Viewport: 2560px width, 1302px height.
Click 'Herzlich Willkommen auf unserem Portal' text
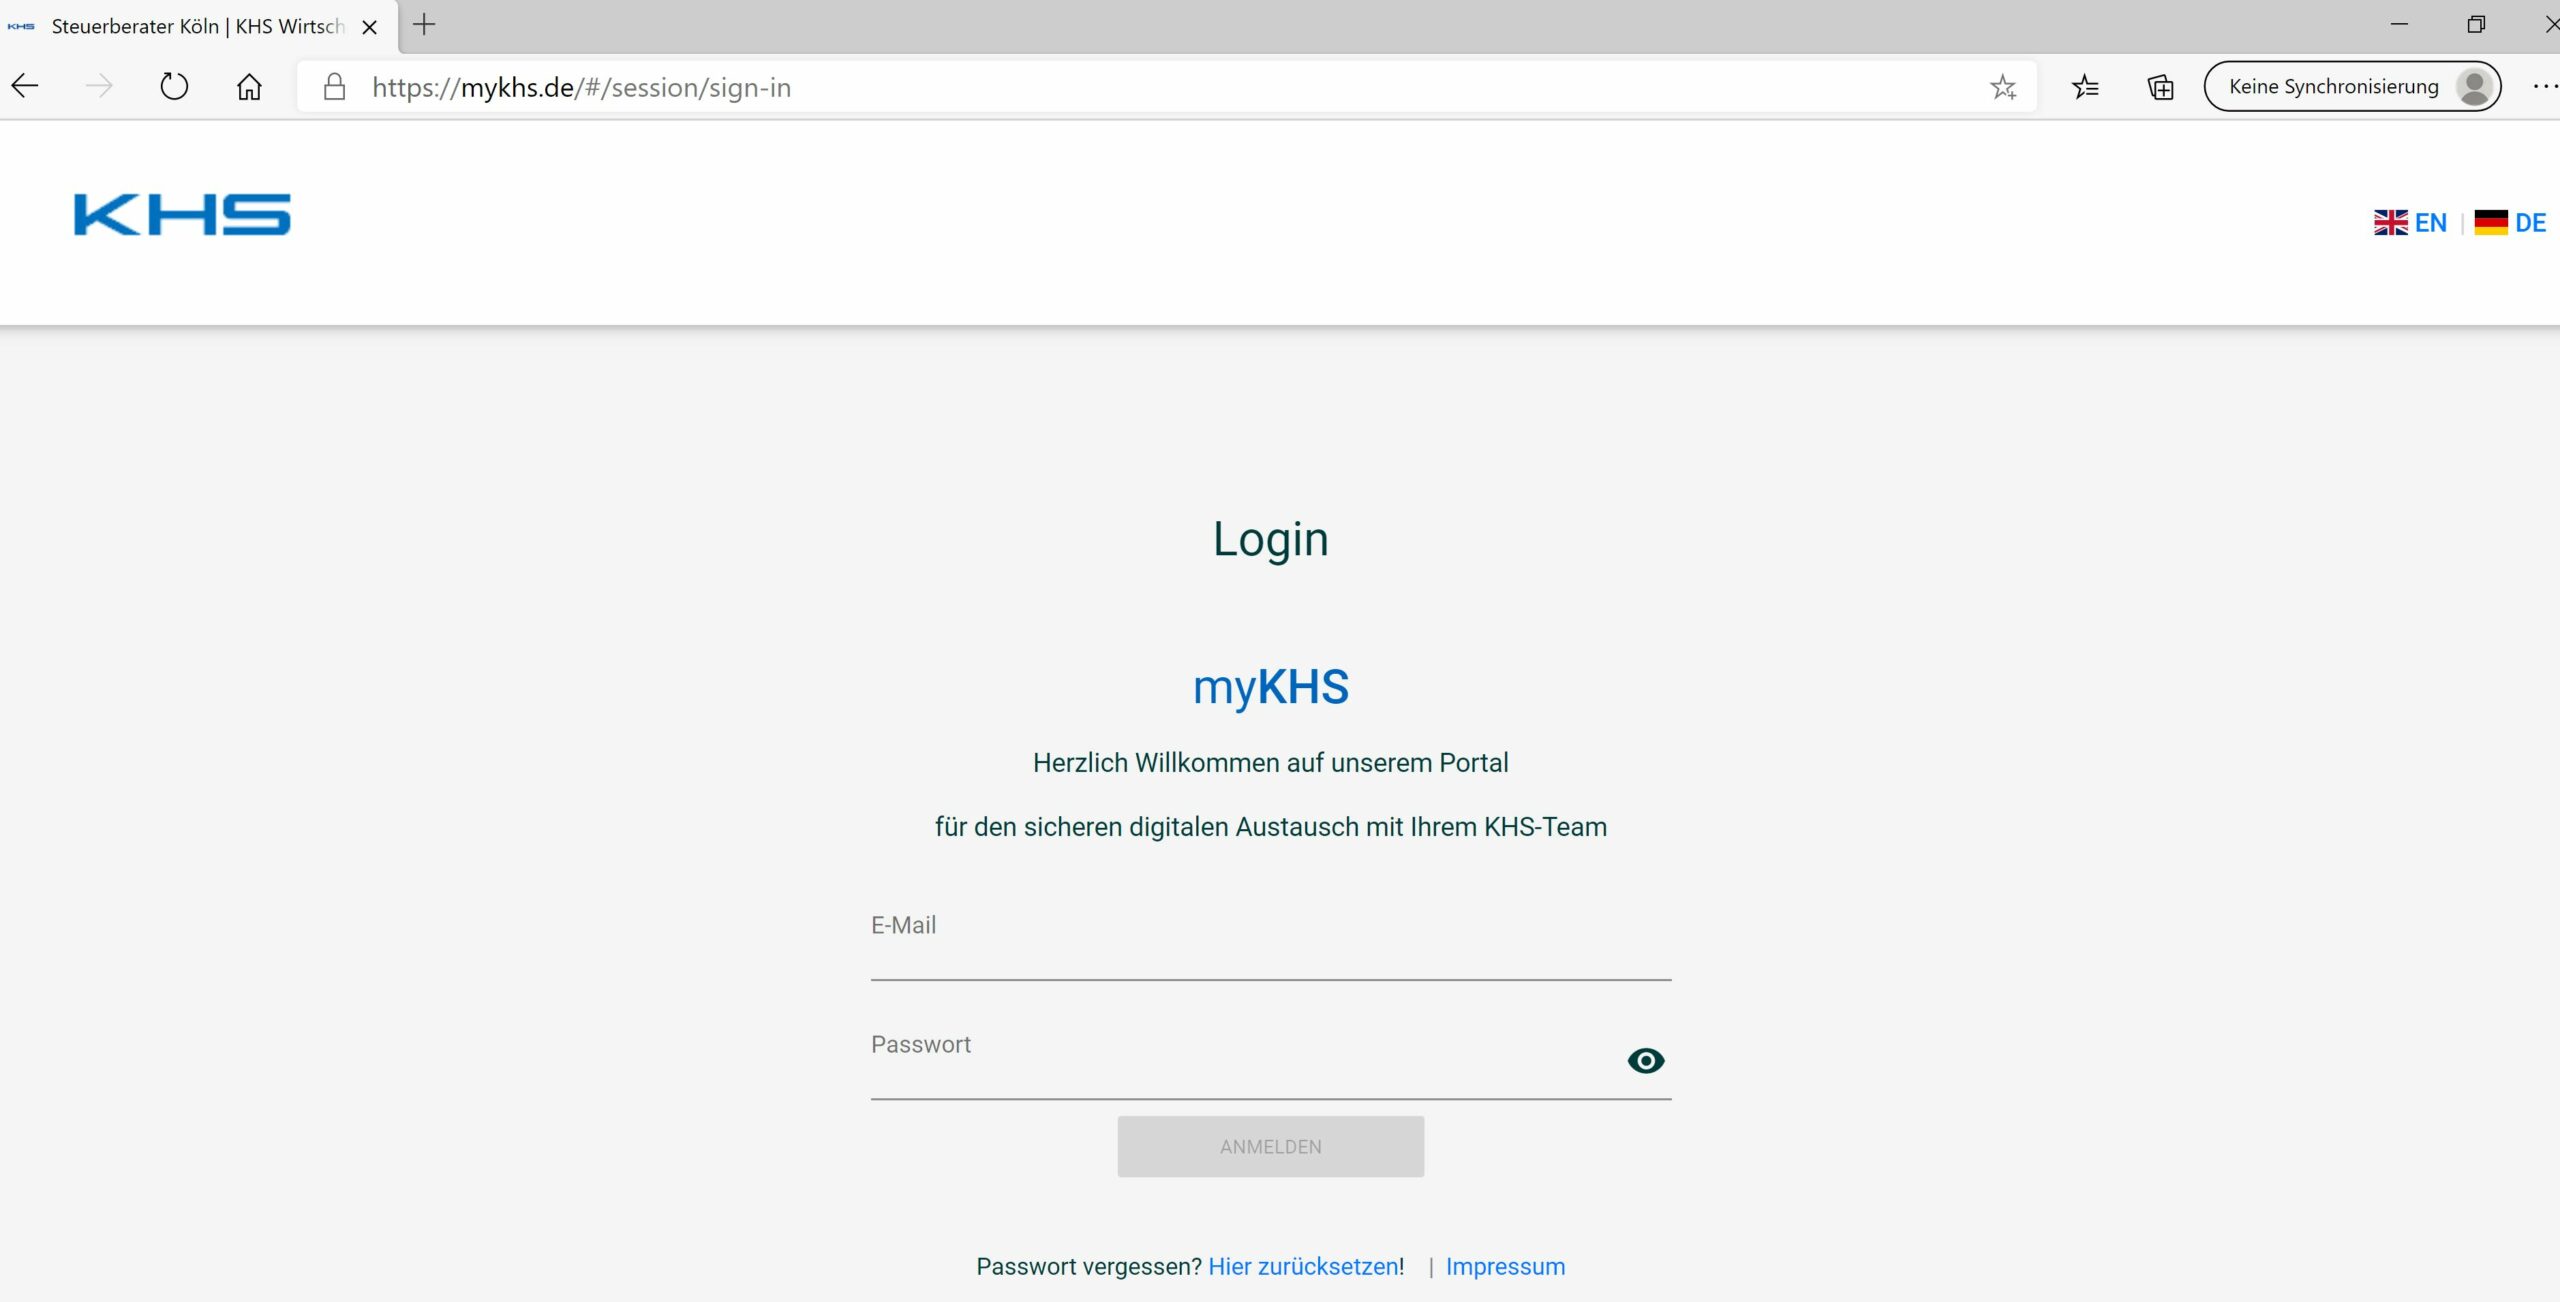click(1270, 762)
